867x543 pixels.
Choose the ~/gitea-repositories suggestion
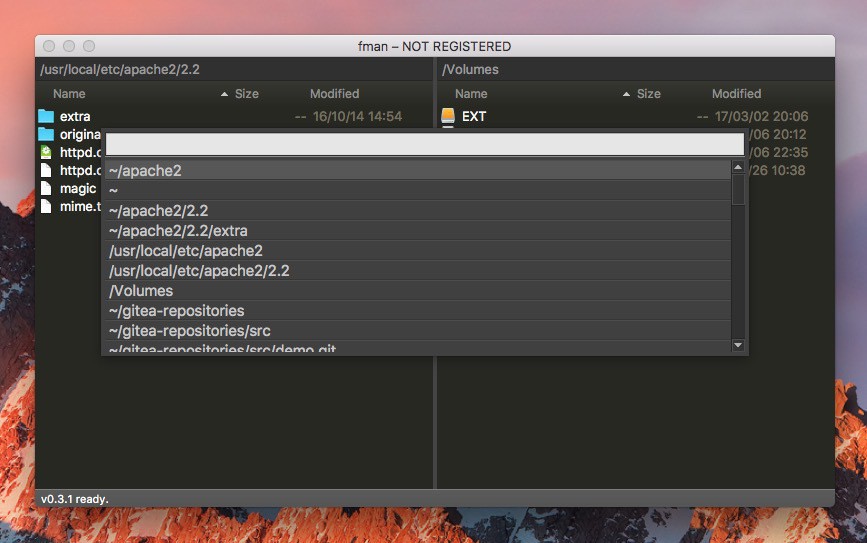[x=419, y=310]
